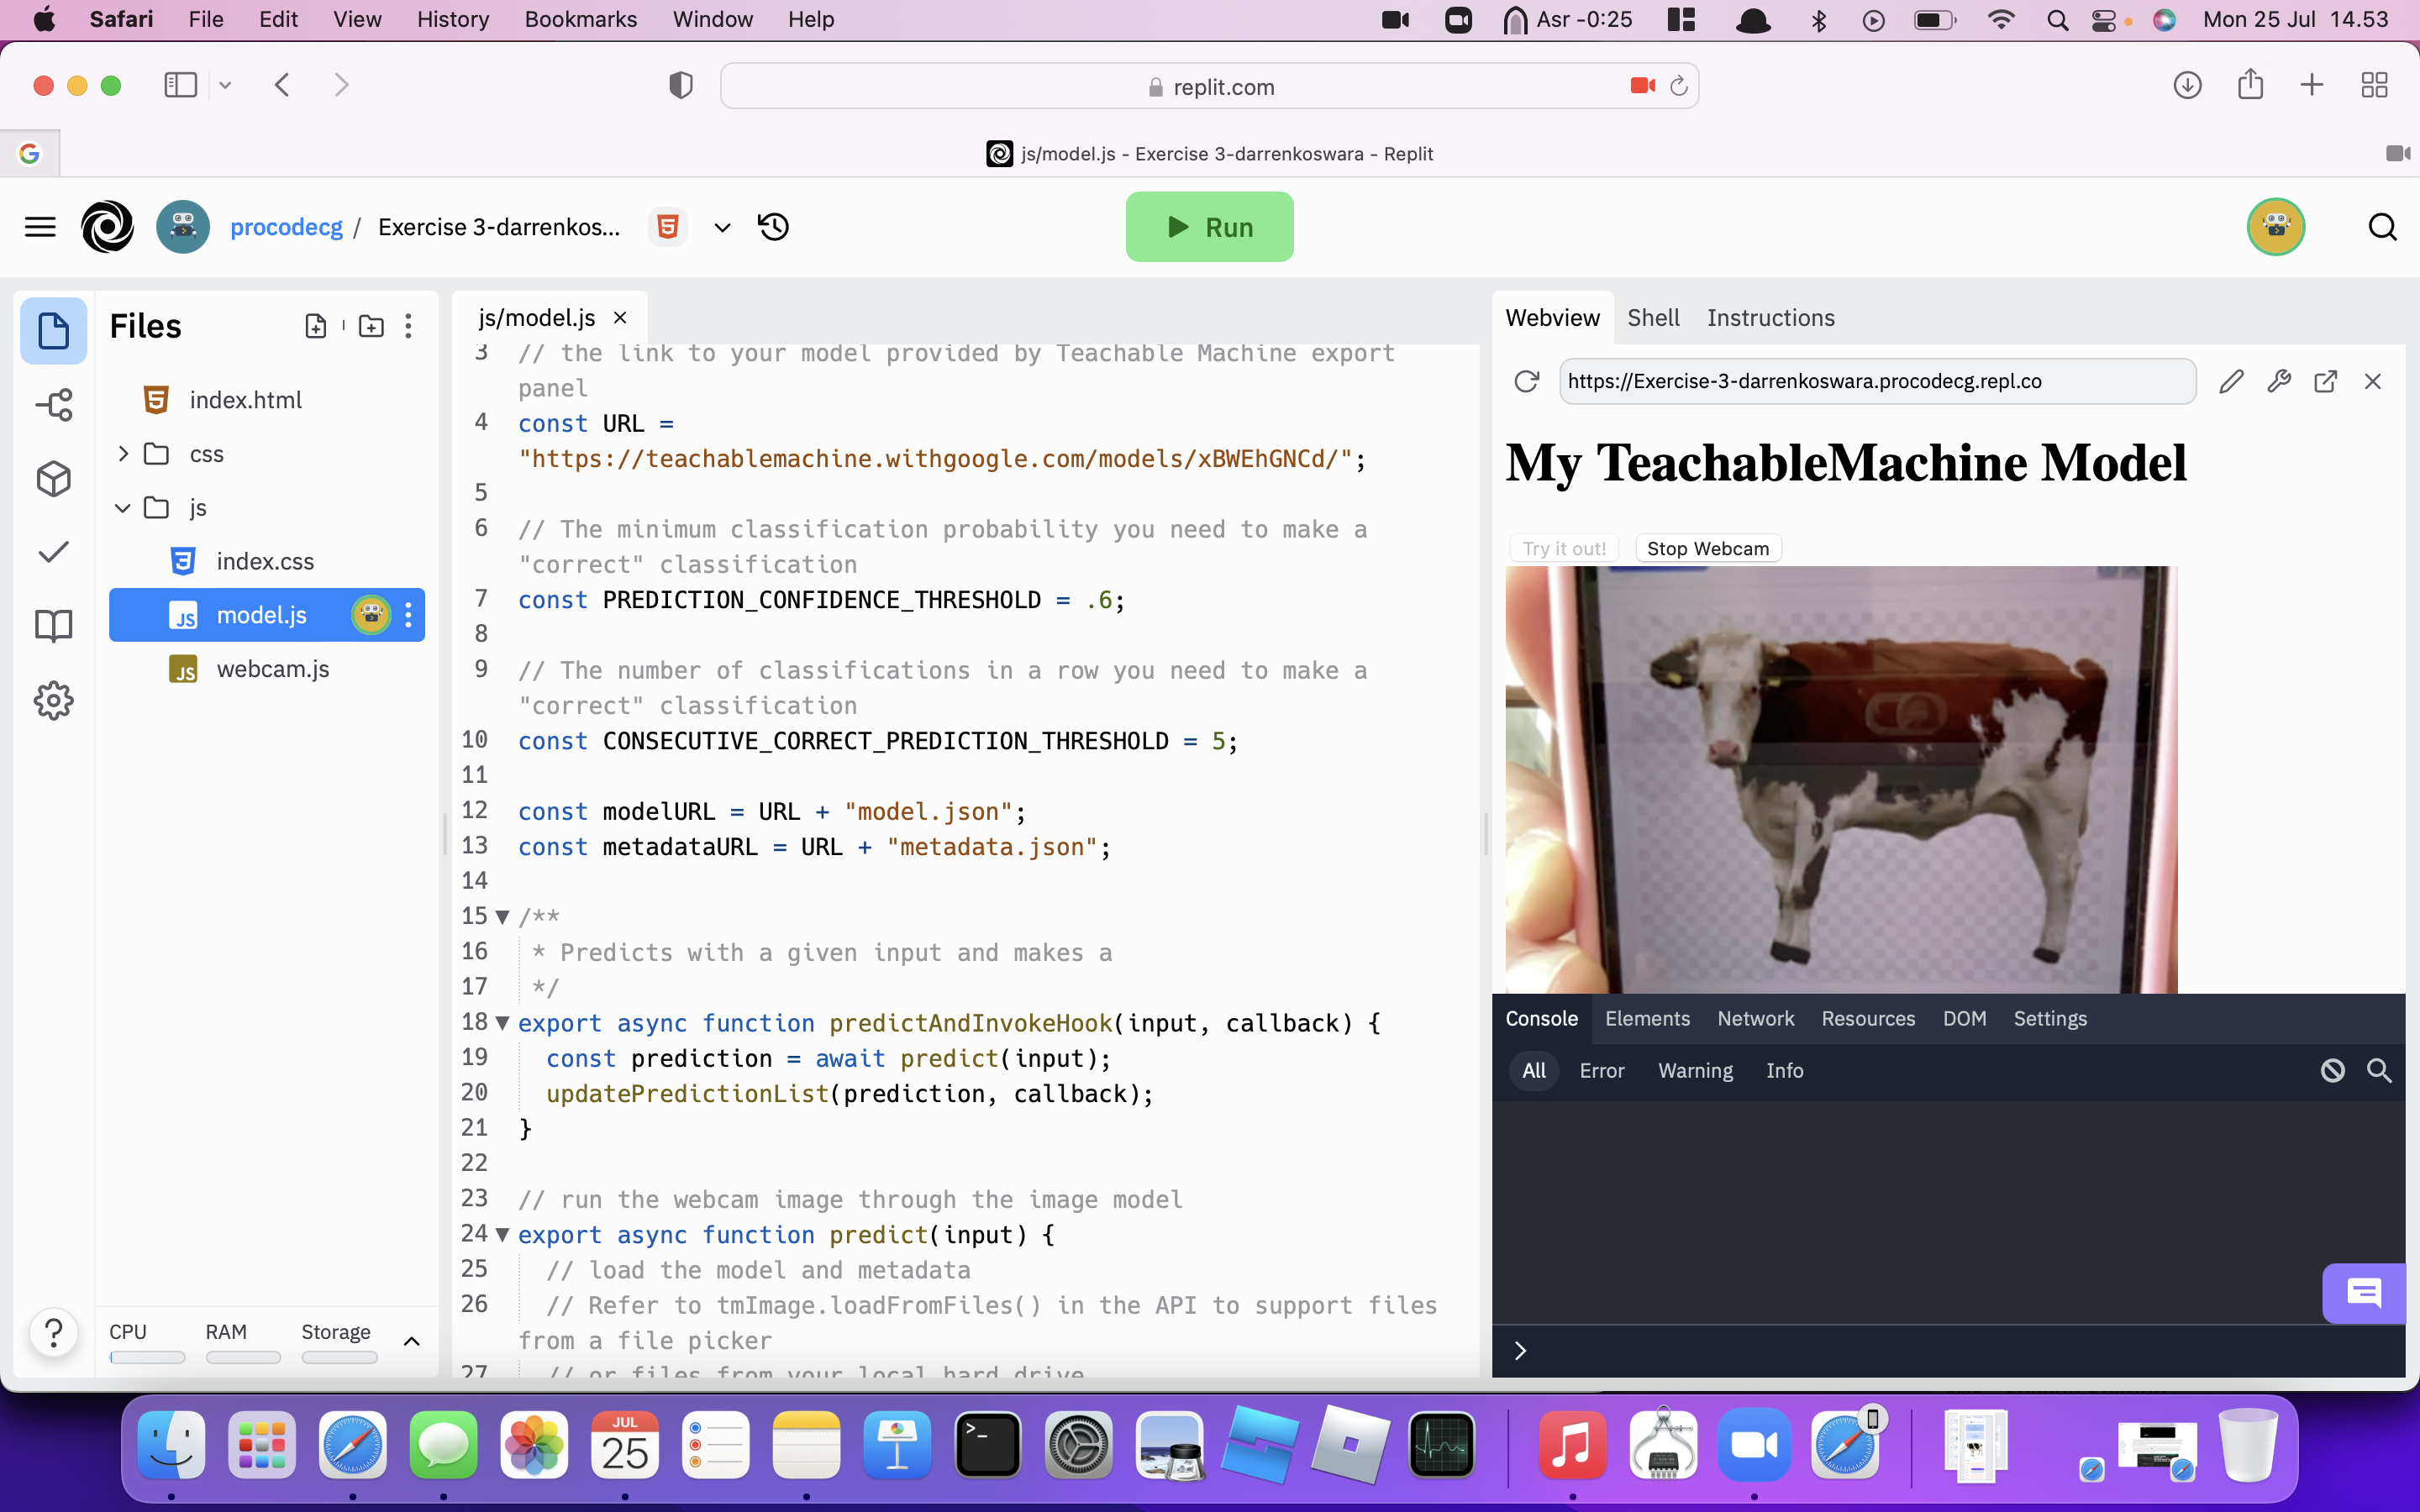Fold predict function at line 24
Screen dimensions: 2420x1512
(x=502, y=1235)
